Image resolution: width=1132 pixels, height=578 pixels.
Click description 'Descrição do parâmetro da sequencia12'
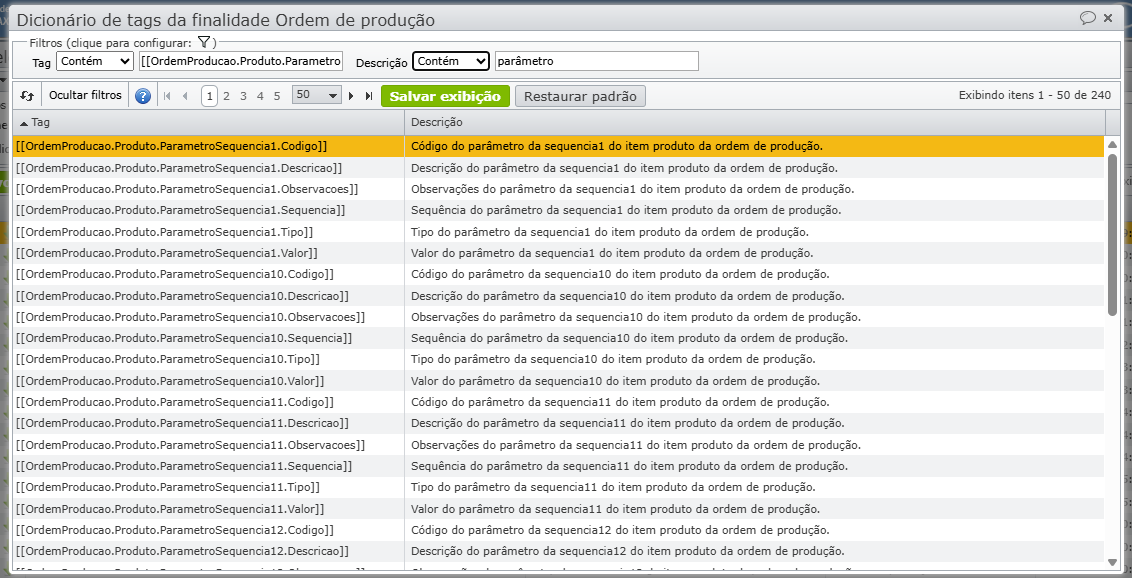pyautogui.click(x=628, y=551)
